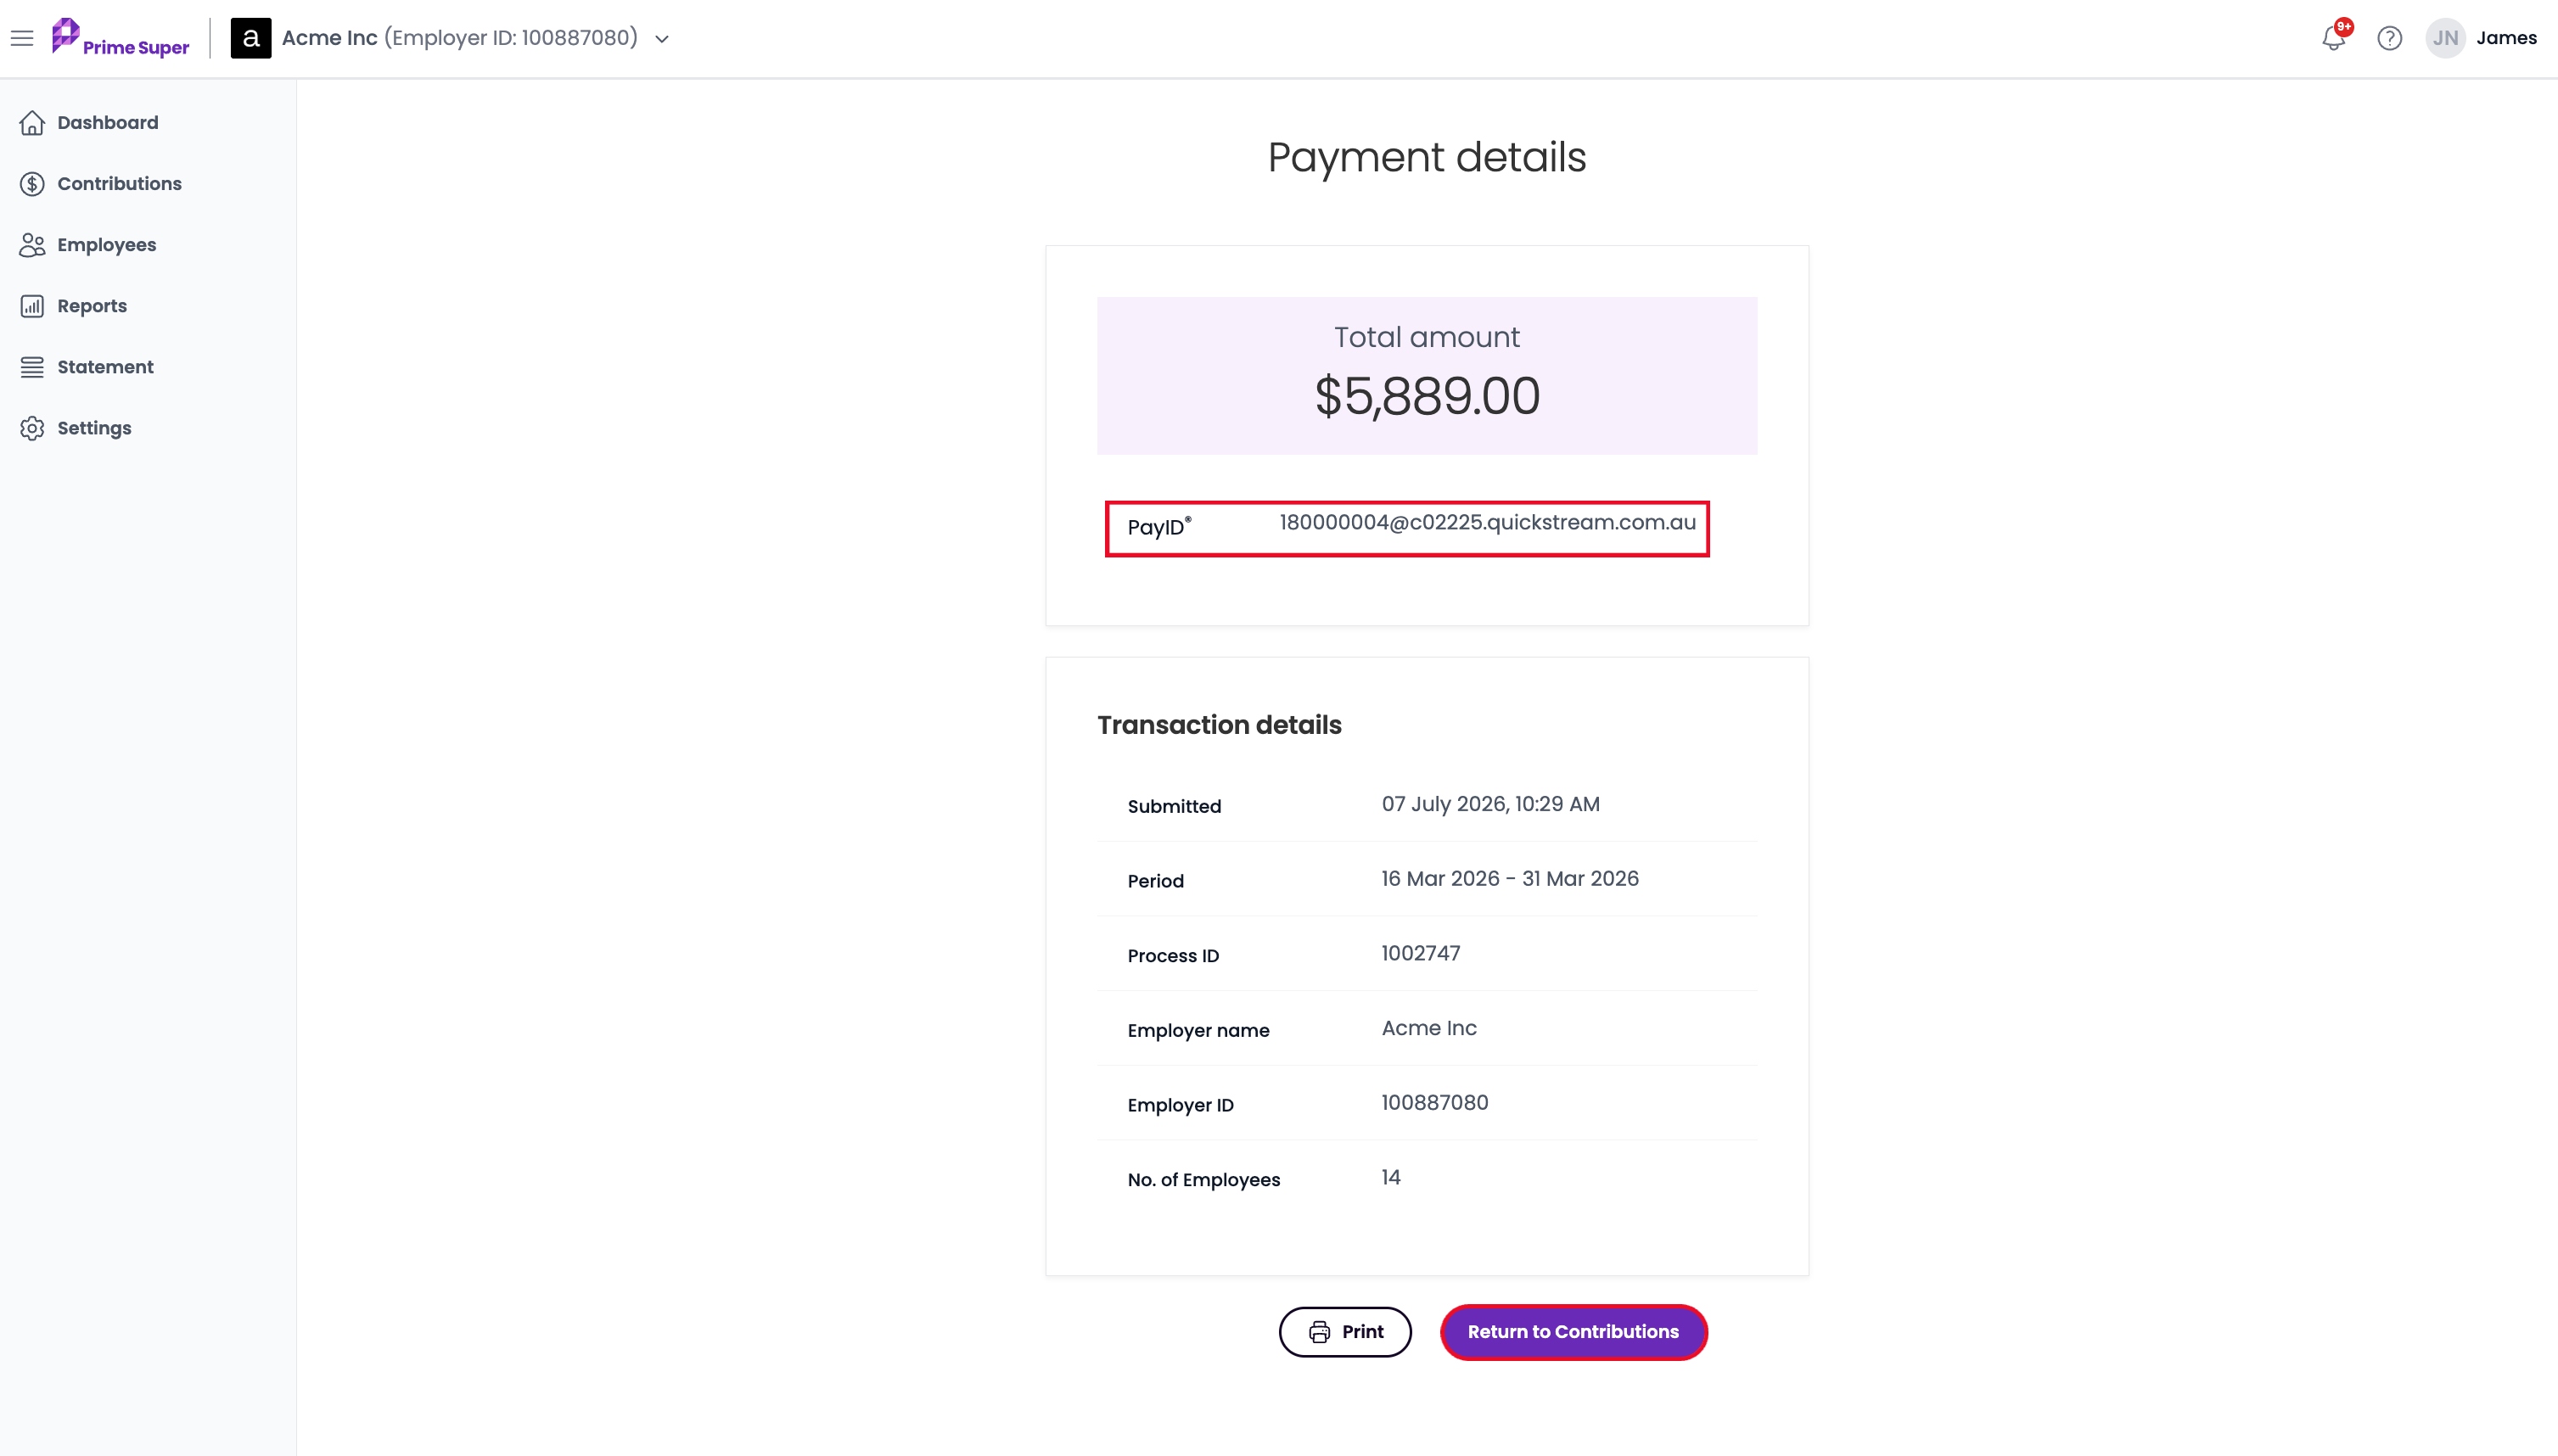Select the PayID email address text

1487,522
